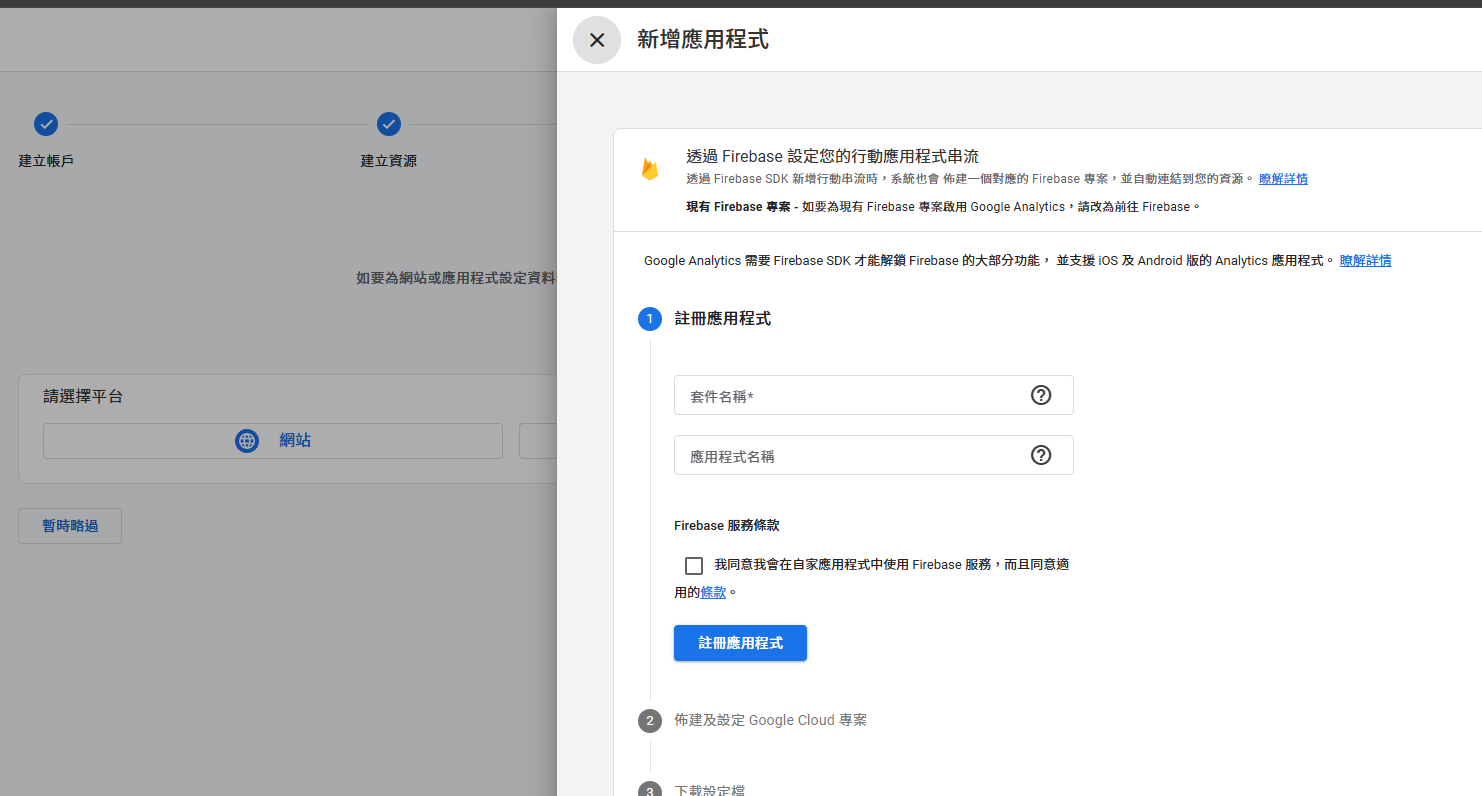
Task: Click the 建立帳戶 step label
Action: pos(46,161)
